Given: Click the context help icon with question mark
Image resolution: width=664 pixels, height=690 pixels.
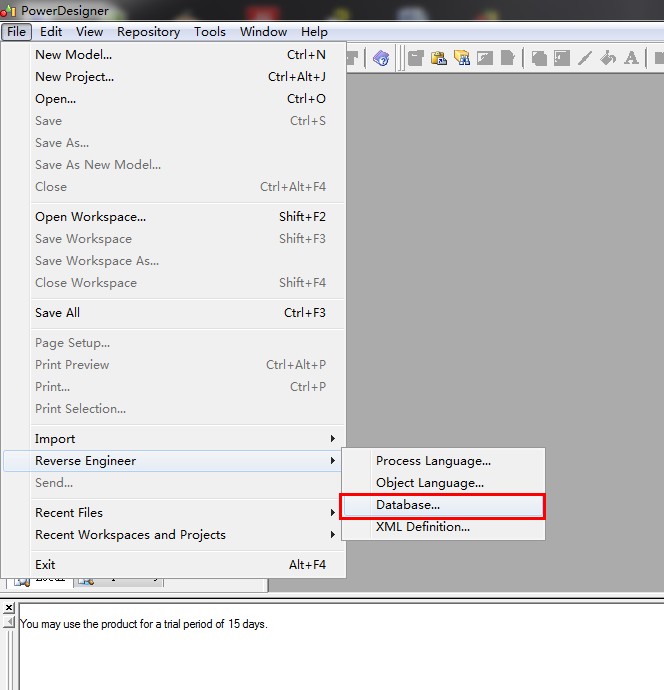Looking at the screenshot, I should (x=381, y=58).
